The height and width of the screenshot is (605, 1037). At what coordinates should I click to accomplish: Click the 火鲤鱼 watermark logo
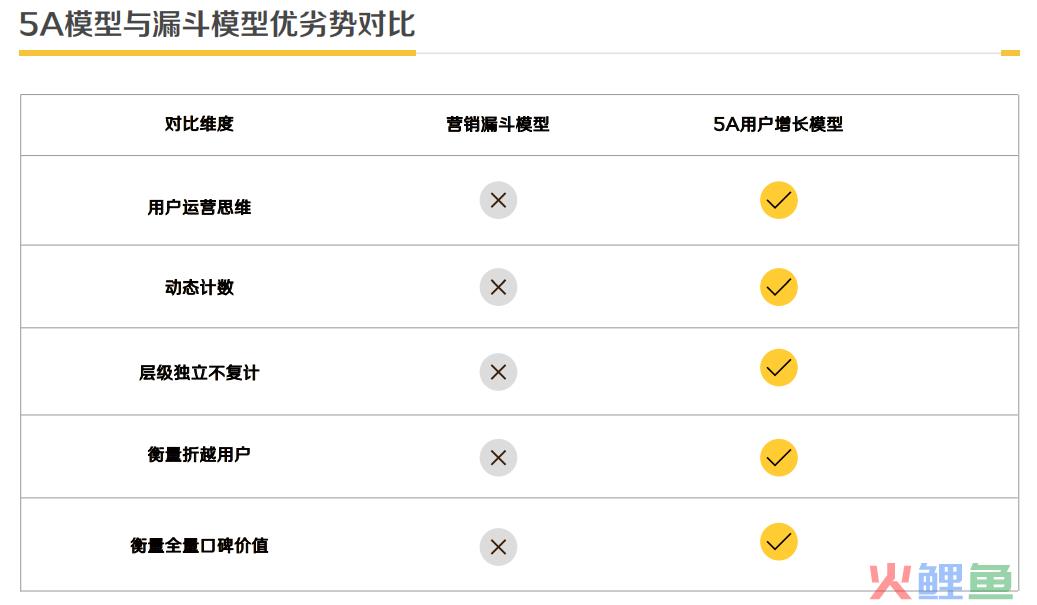942,582
